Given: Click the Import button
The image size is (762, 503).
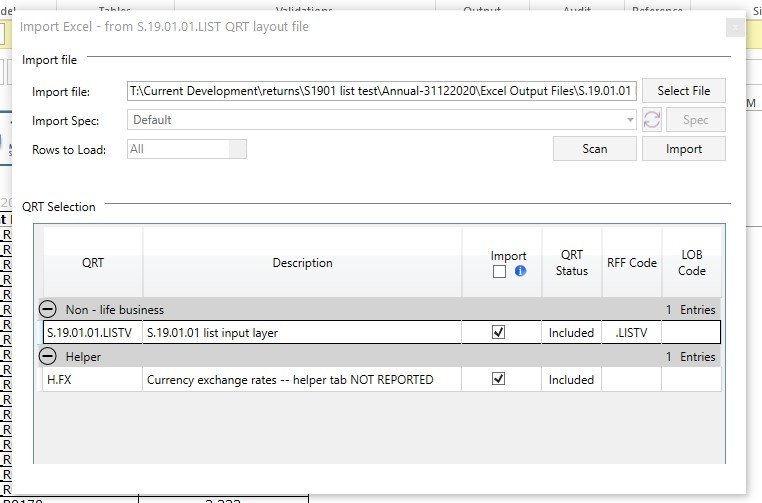Looking at the screenshot, I should [684, 149].
